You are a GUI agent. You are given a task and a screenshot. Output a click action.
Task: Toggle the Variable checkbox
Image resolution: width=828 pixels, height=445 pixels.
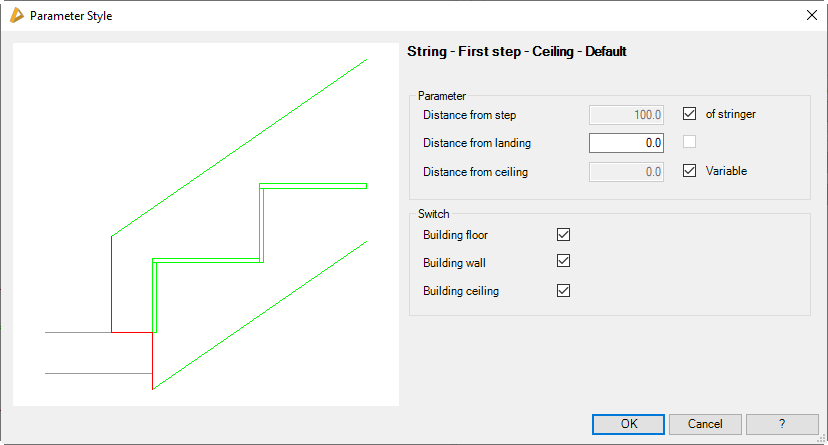[x=689, y=171]
